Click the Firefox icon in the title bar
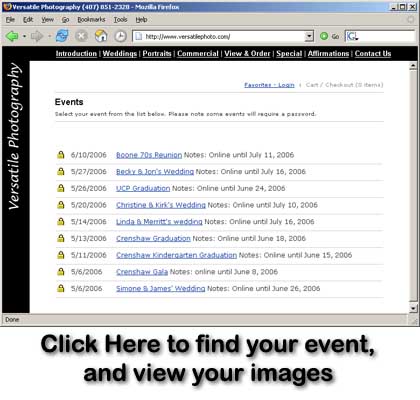The image size is (420, 400). point(7,7)
